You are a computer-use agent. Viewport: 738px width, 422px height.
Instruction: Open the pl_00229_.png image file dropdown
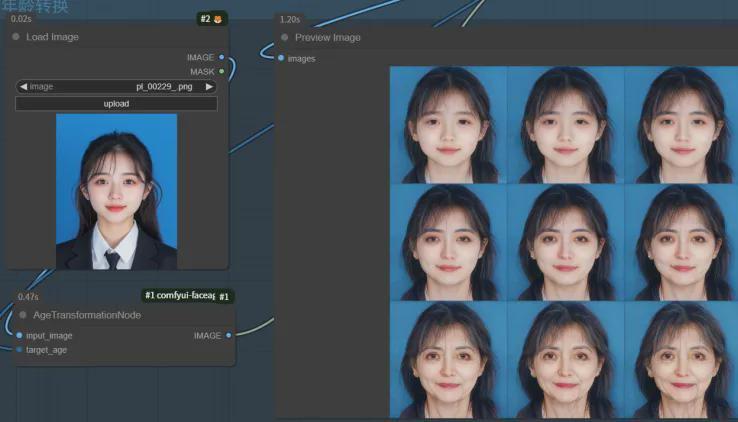(116, 87)
